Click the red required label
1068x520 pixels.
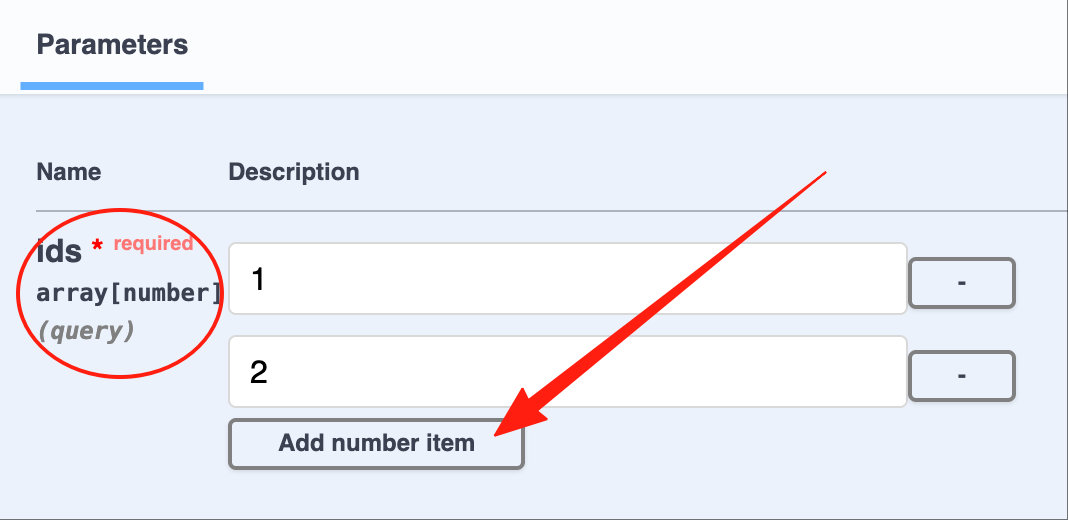pyautogui.click(x=153, y=243)
